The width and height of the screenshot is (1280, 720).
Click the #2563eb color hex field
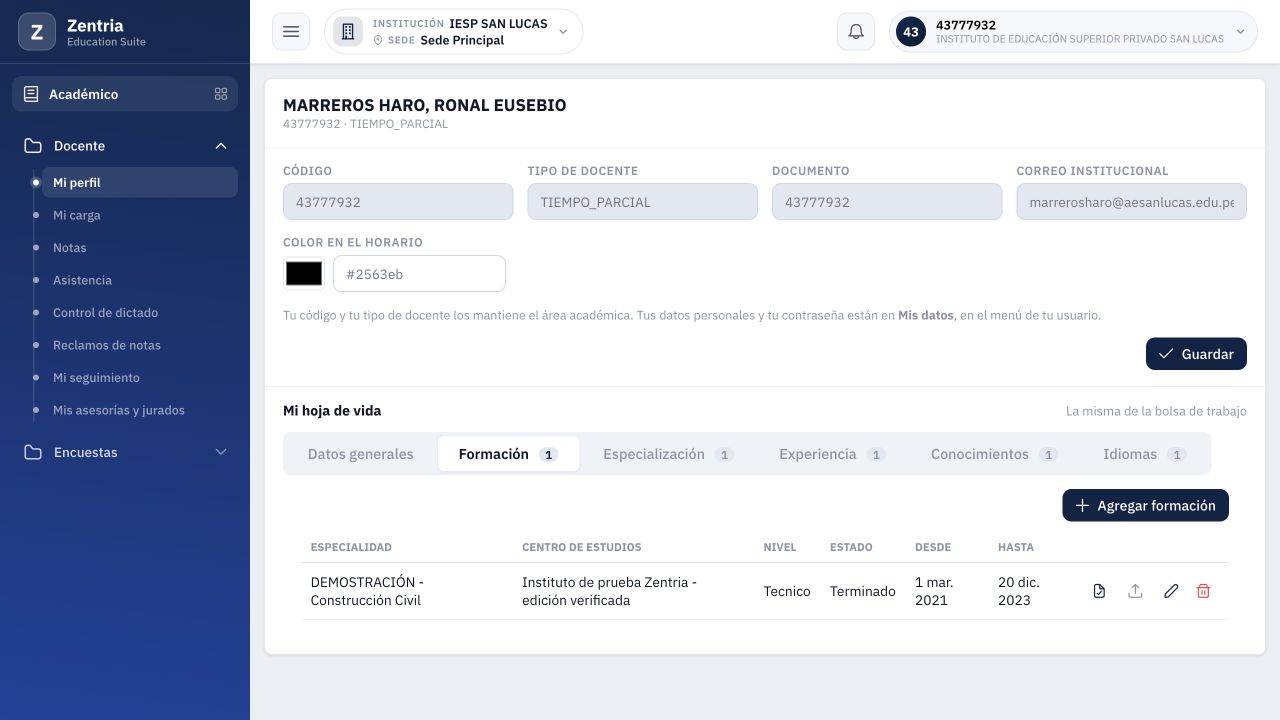point(419,273)
